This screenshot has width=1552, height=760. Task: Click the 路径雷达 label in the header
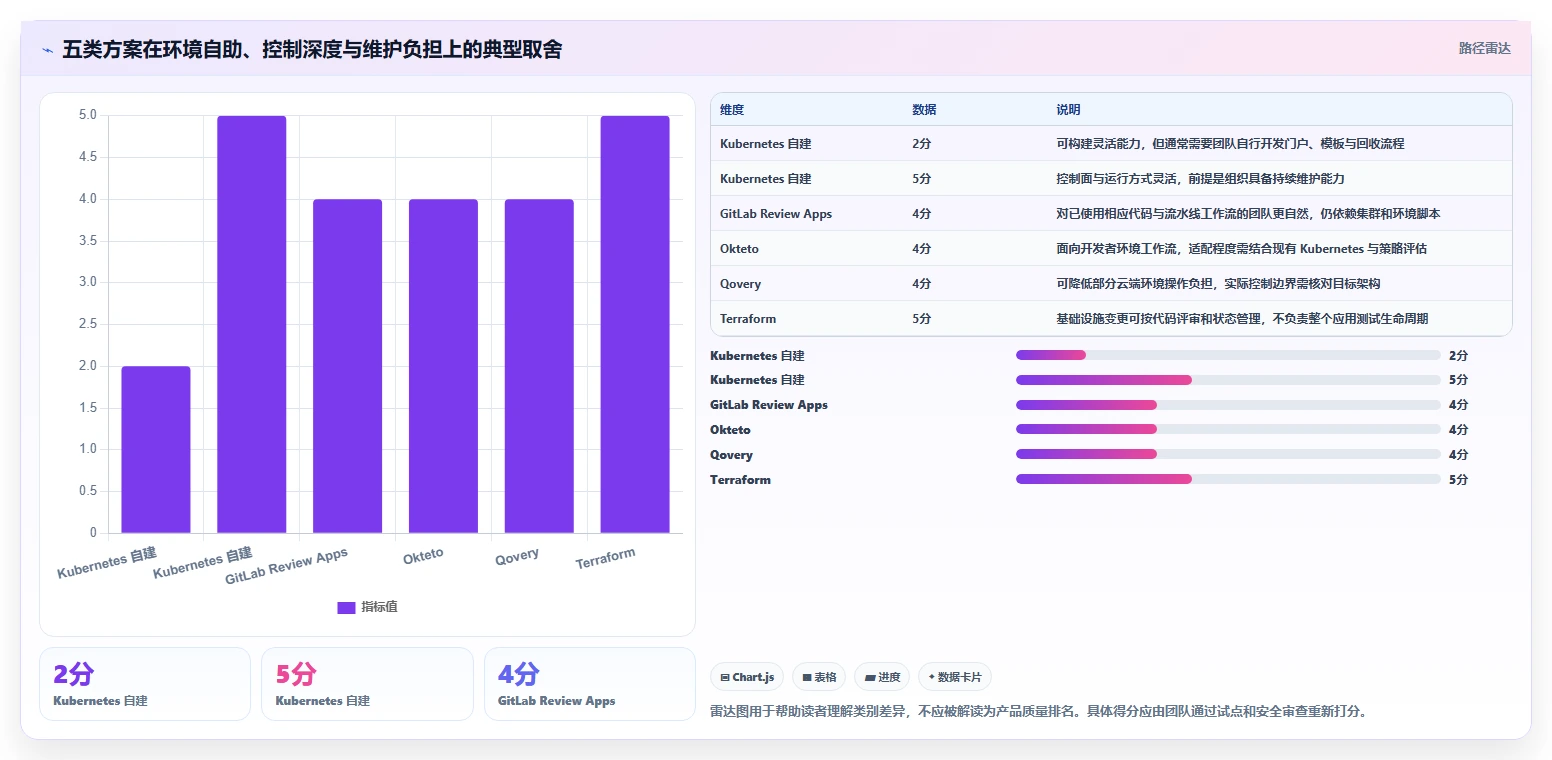pos(1484,48)
